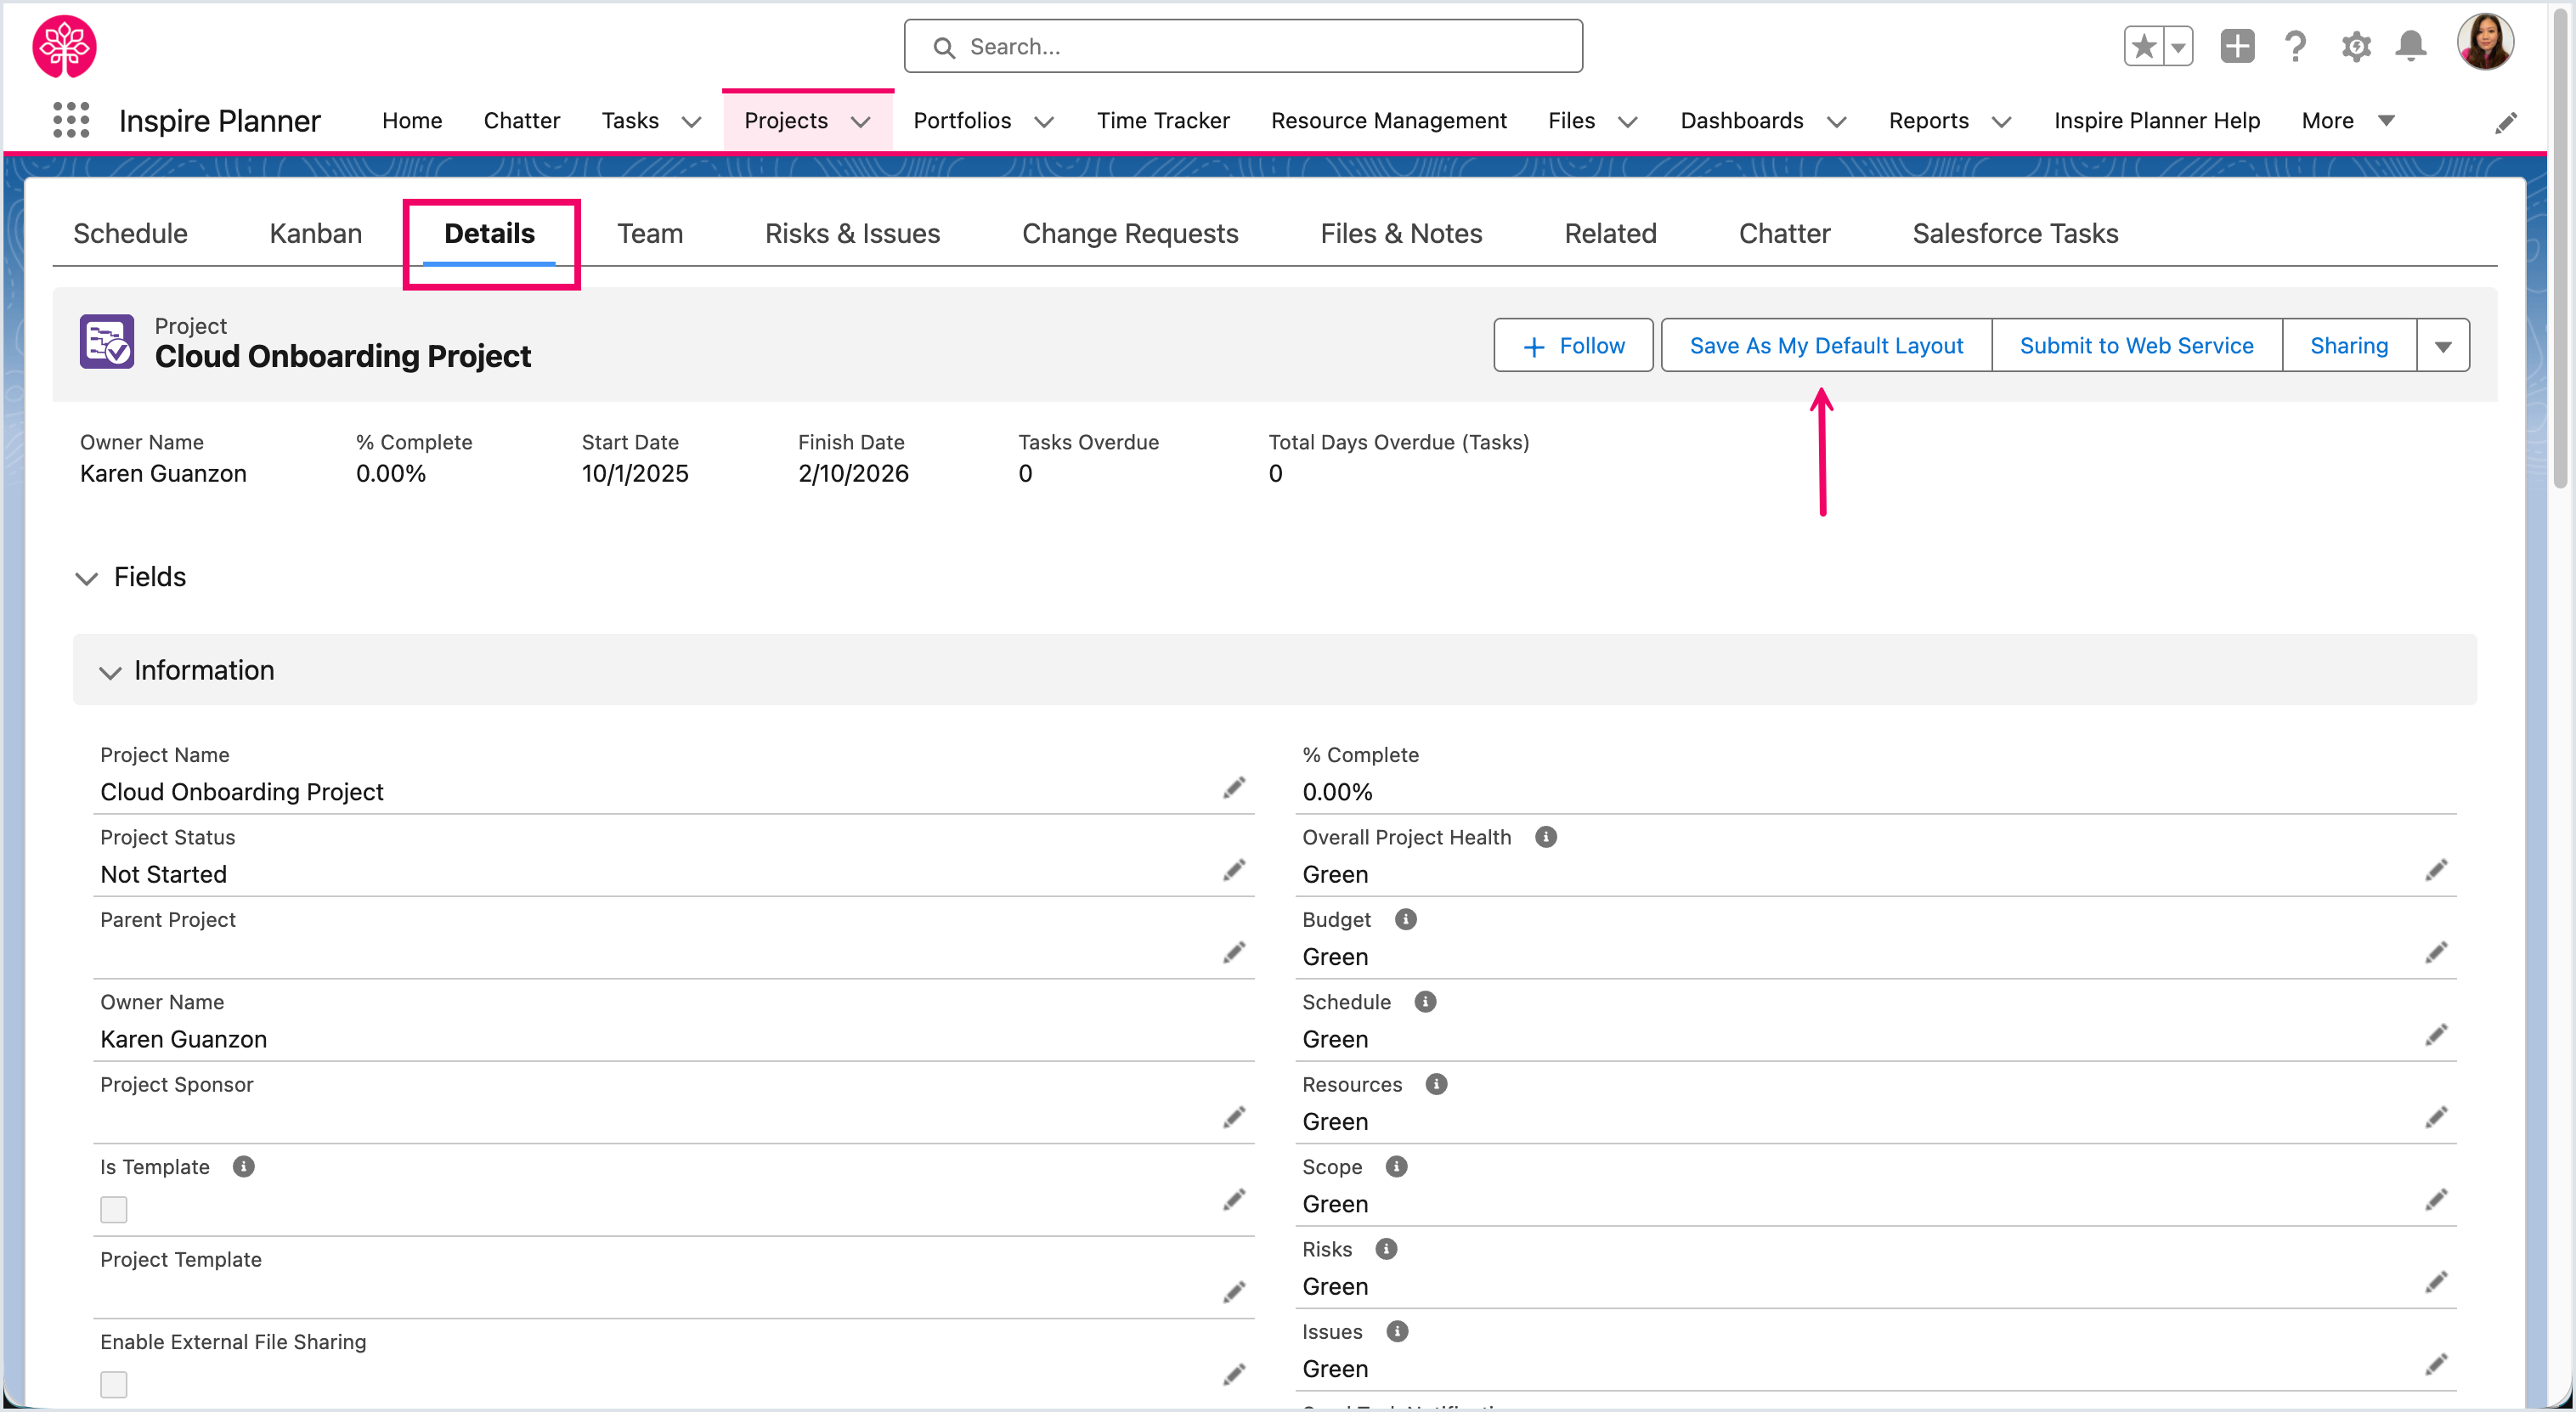Click the help question mark icon

pyautogui.click(x=2295, y=46)
